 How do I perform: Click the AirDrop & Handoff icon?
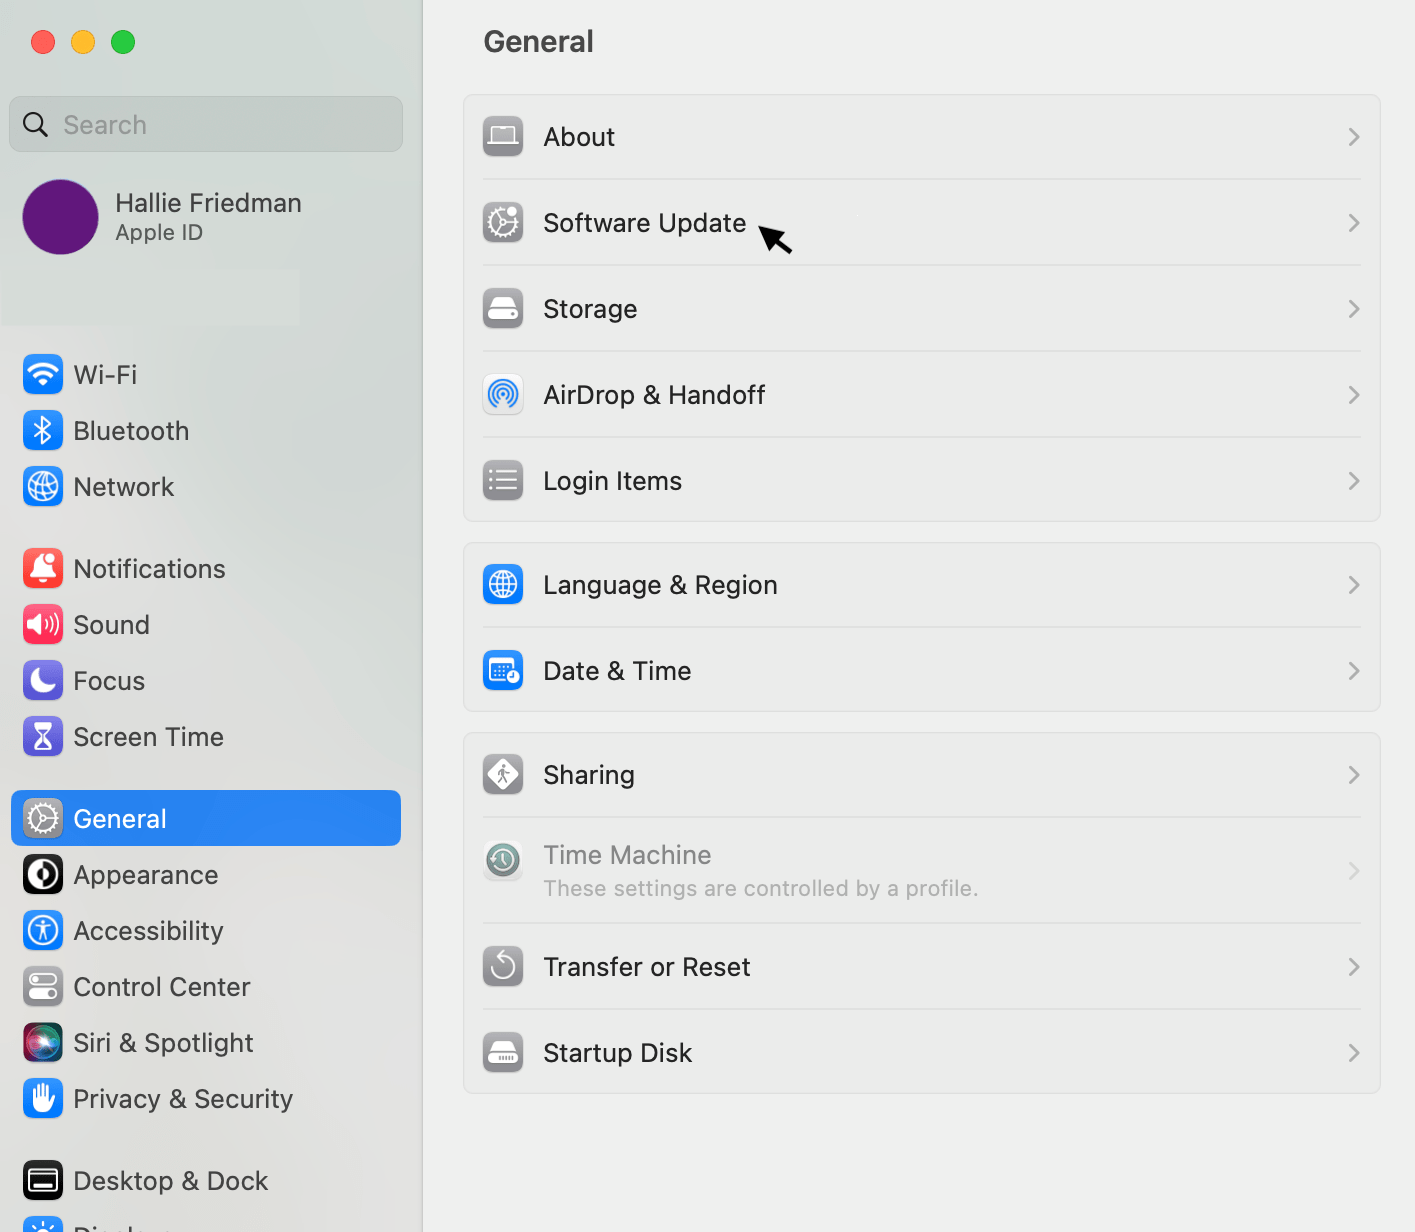coord(503,395)
